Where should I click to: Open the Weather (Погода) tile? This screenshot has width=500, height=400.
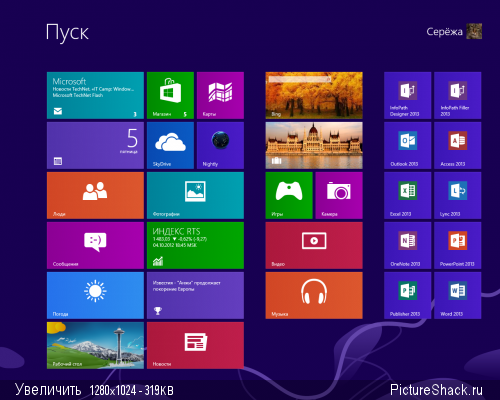point(95,295)
